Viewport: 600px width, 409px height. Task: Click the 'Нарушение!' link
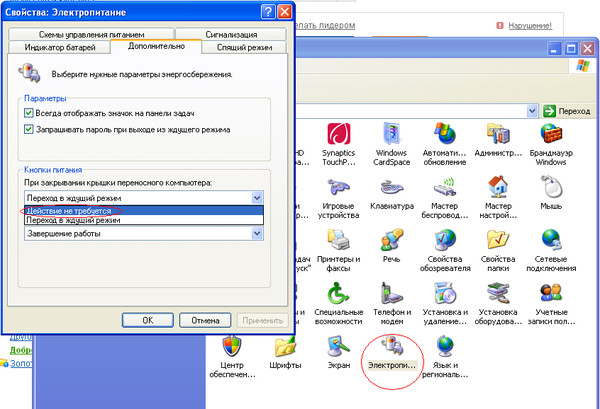point(530,26)
